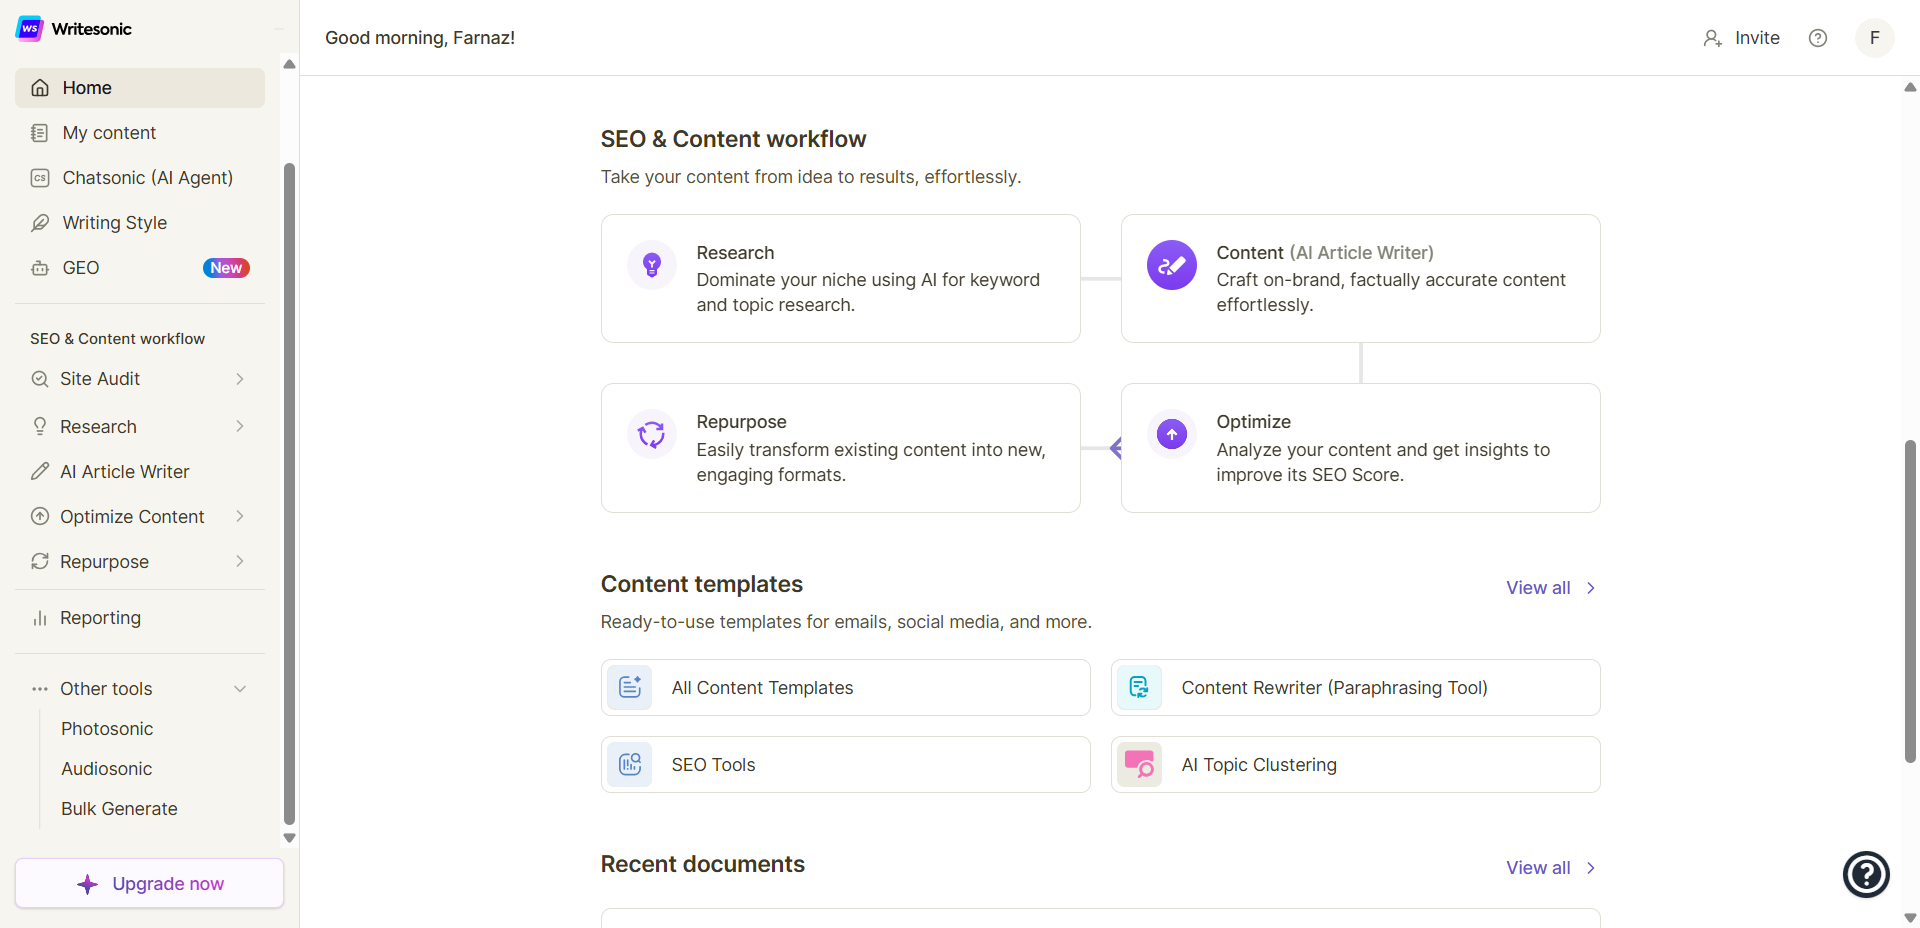Click the Reporting bar chart icon
The height and width of the screenshot is (928, 1920).
coord(40,618)
